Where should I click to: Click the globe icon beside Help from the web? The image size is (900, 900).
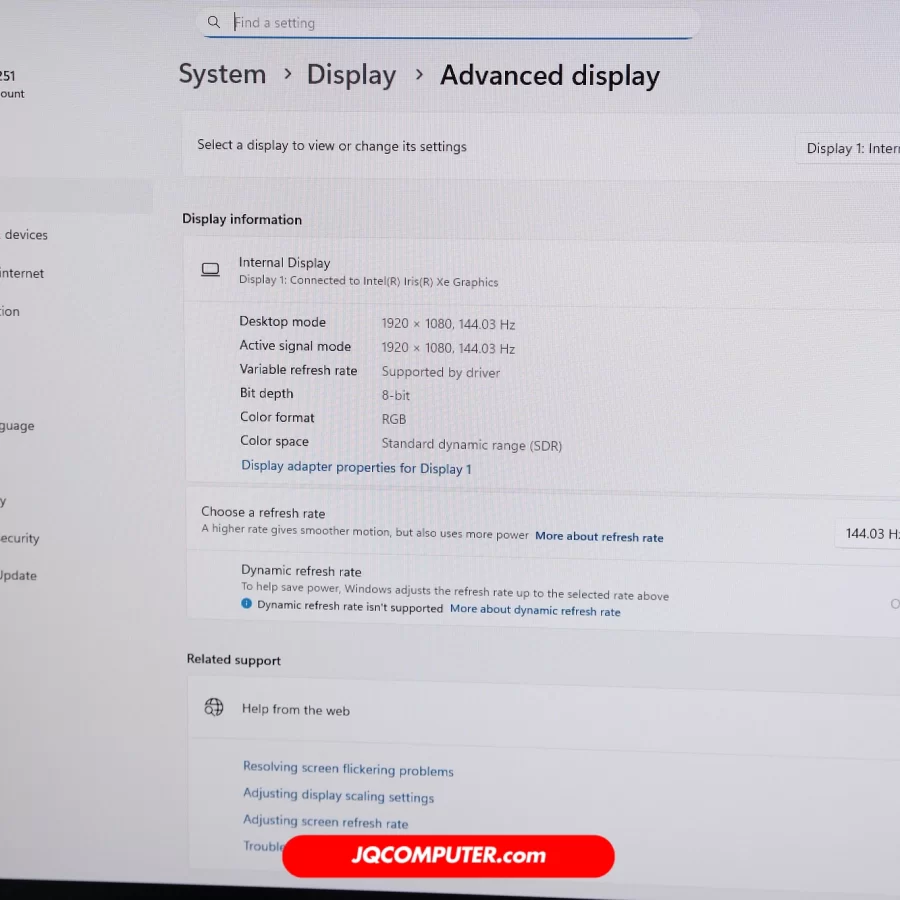[214, 708]
